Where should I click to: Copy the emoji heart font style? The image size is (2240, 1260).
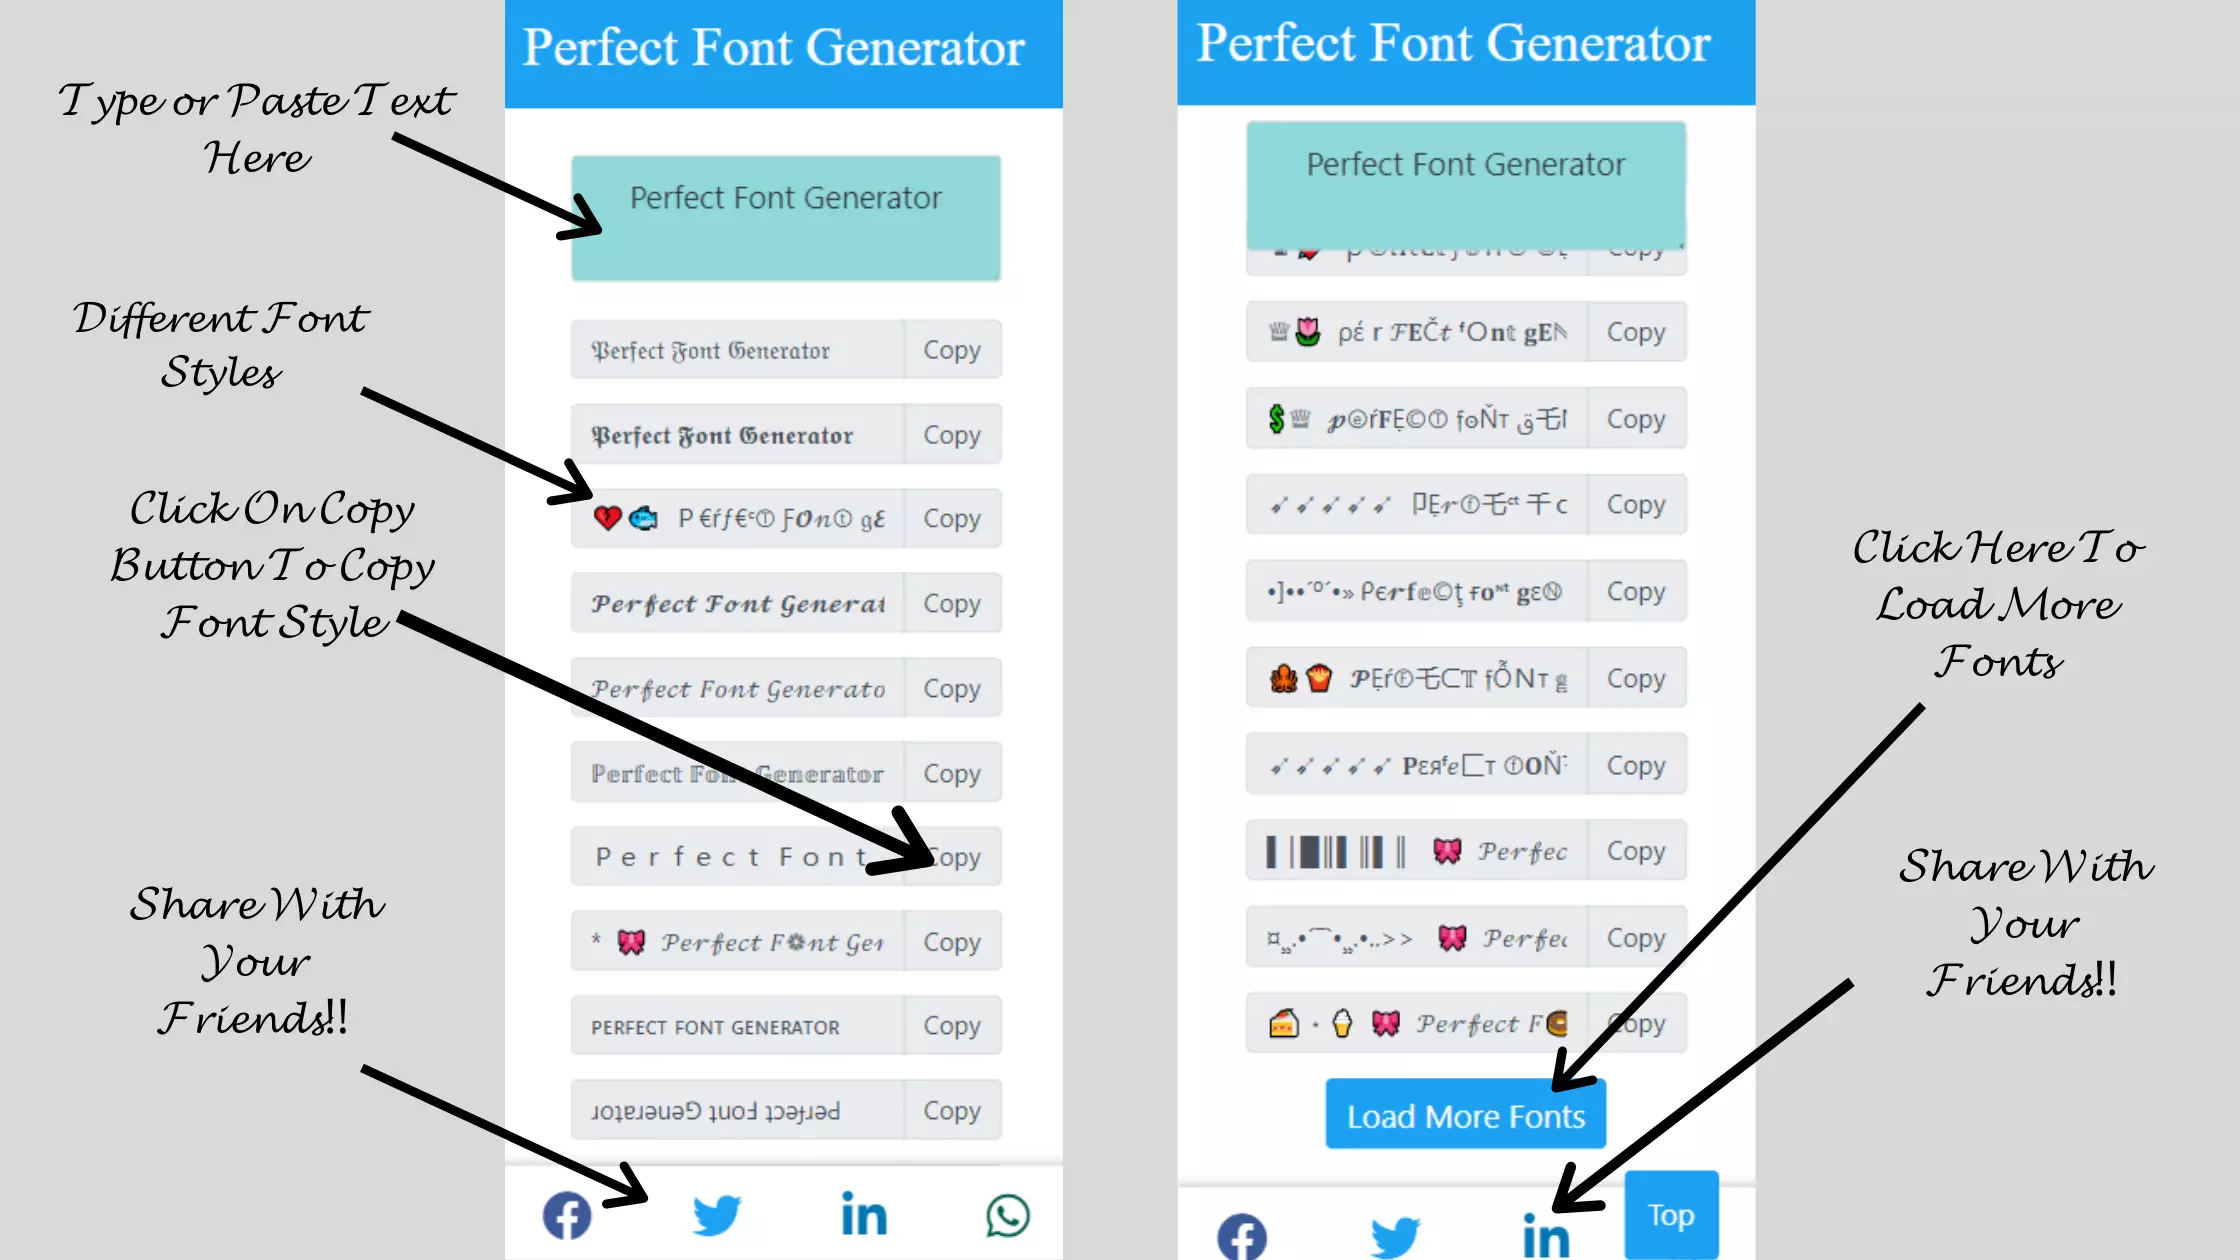952,518
